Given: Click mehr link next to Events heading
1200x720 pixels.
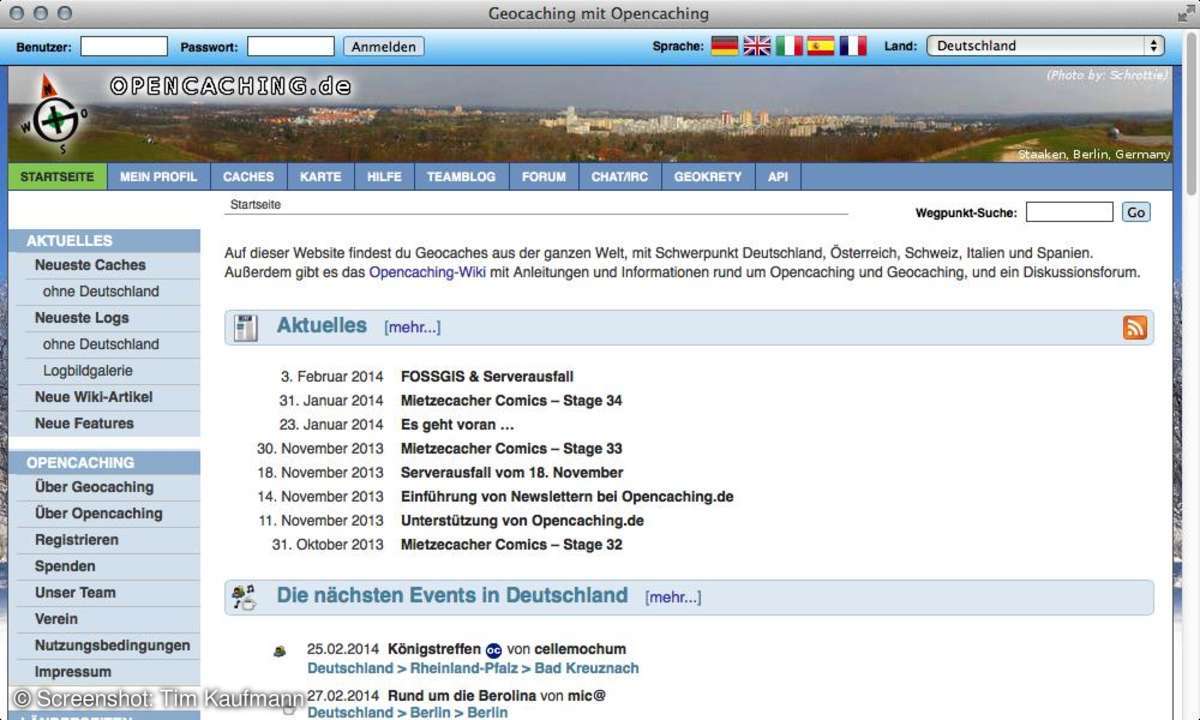Looking at the screenshot, I should (x=673, y=597).
